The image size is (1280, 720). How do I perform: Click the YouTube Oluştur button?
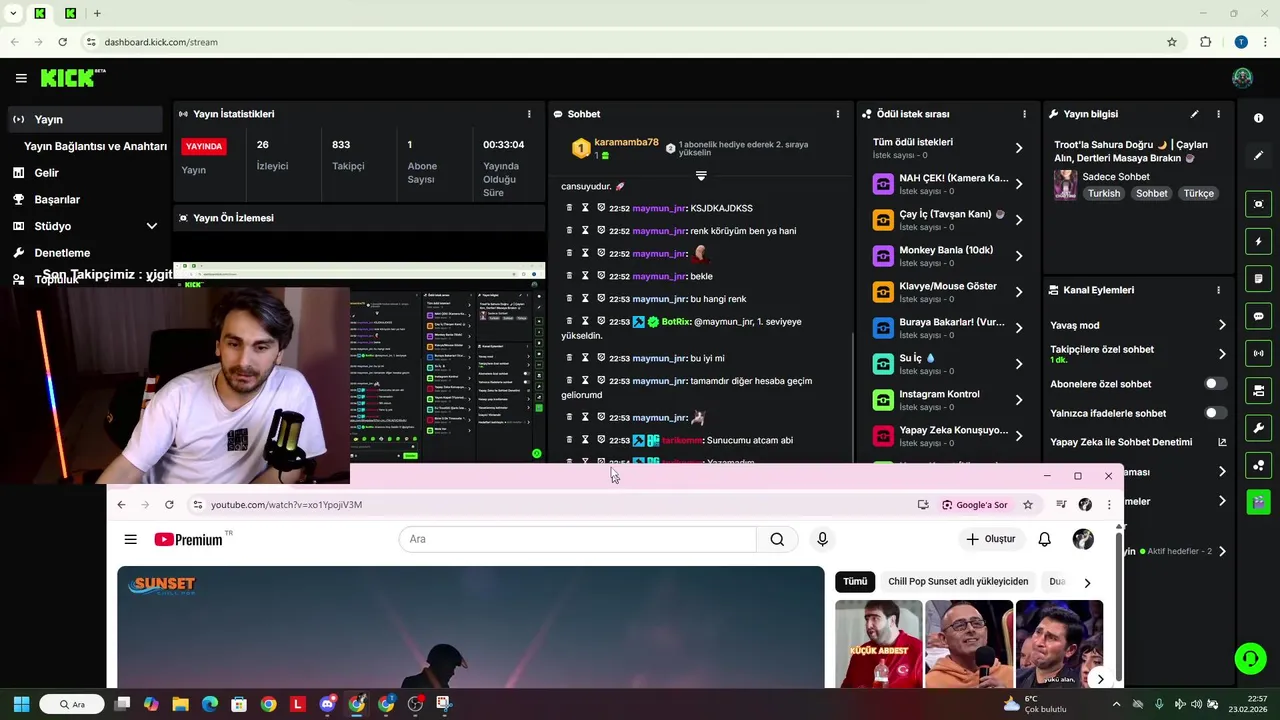tap(990, 539)
